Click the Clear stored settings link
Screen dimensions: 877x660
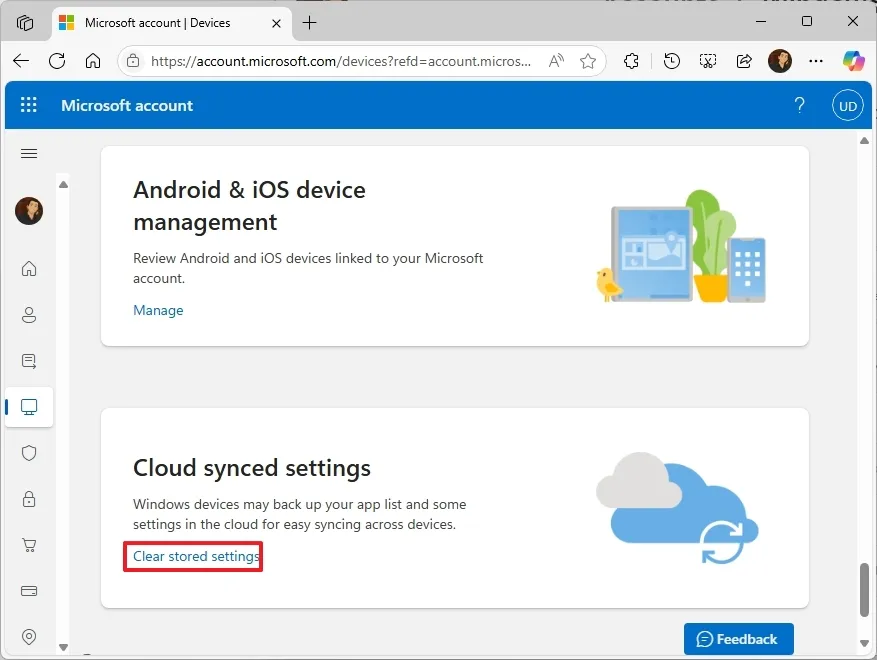[x=192, y=557]
